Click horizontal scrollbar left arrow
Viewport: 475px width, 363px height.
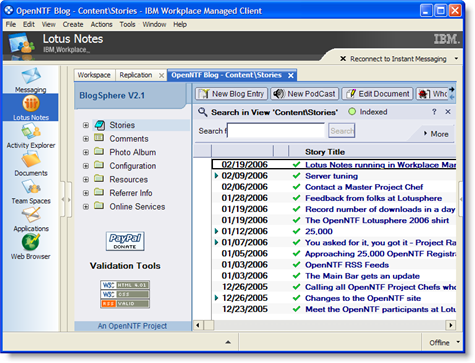tap(198, 325)
